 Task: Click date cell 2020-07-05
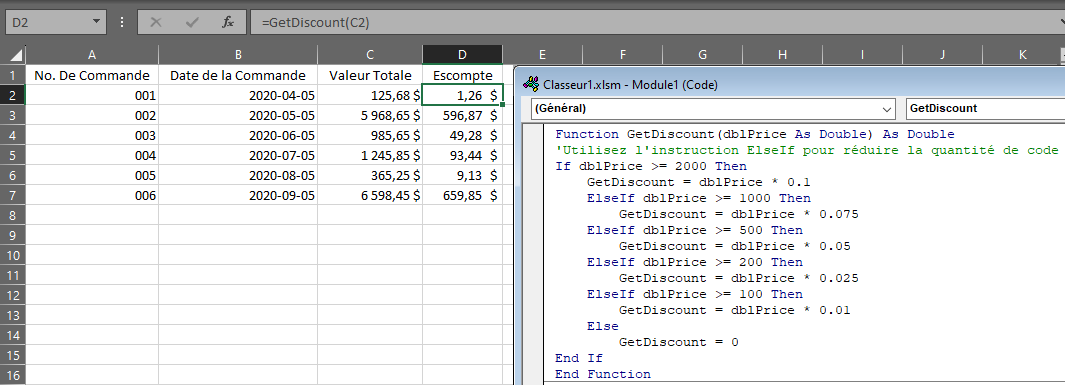[238, 155]
